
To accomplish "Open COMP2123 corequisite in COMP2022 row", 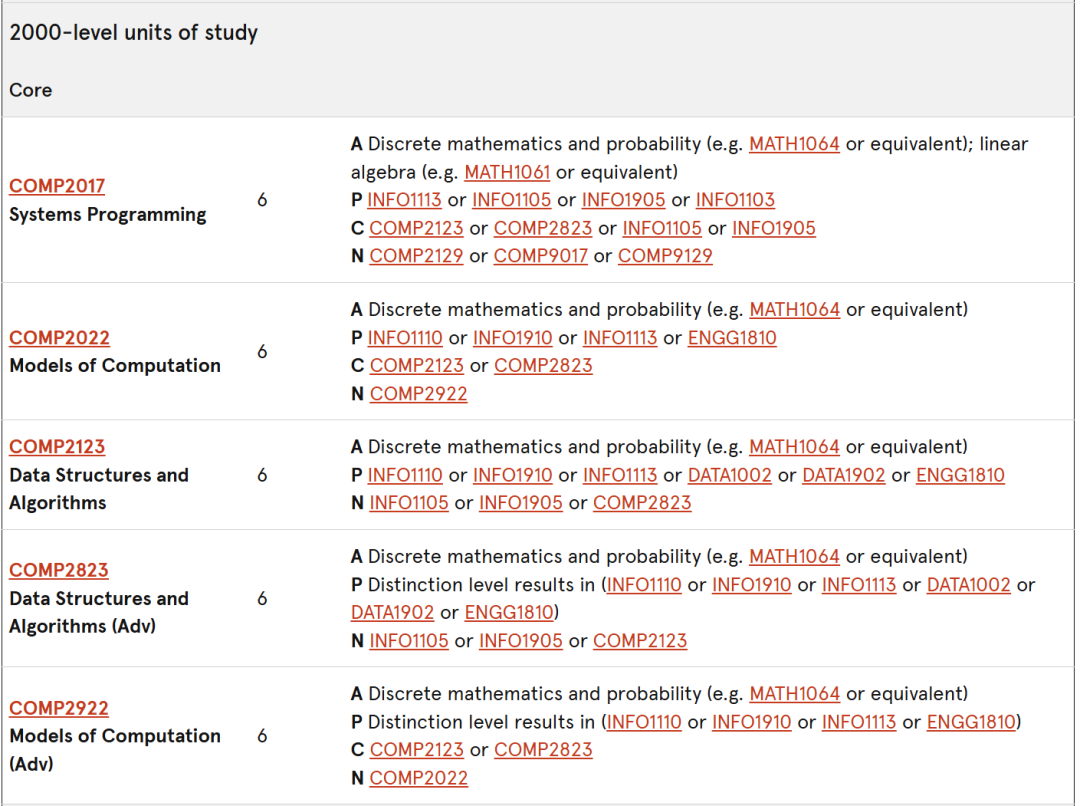I will point(417,366).
